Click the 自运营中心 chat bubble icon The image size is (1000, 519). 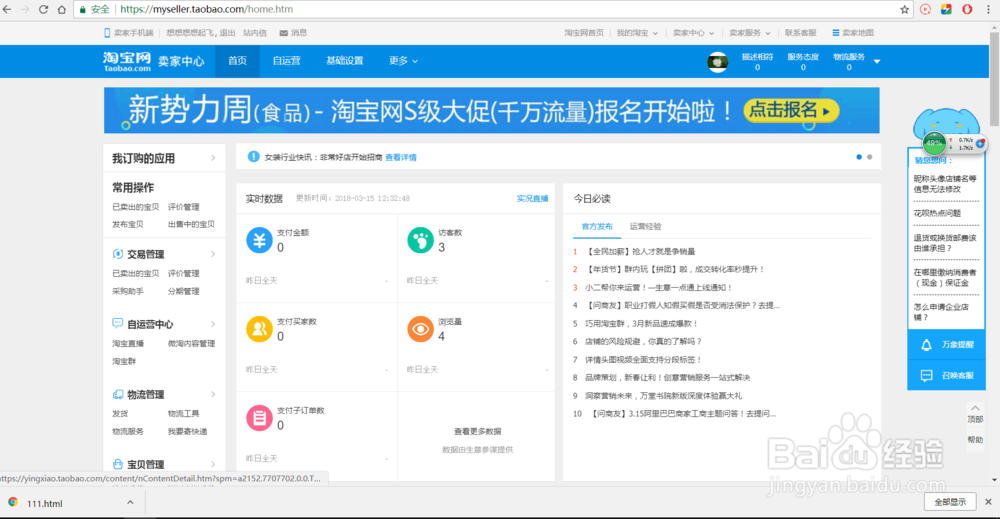(x=117, y=323)
